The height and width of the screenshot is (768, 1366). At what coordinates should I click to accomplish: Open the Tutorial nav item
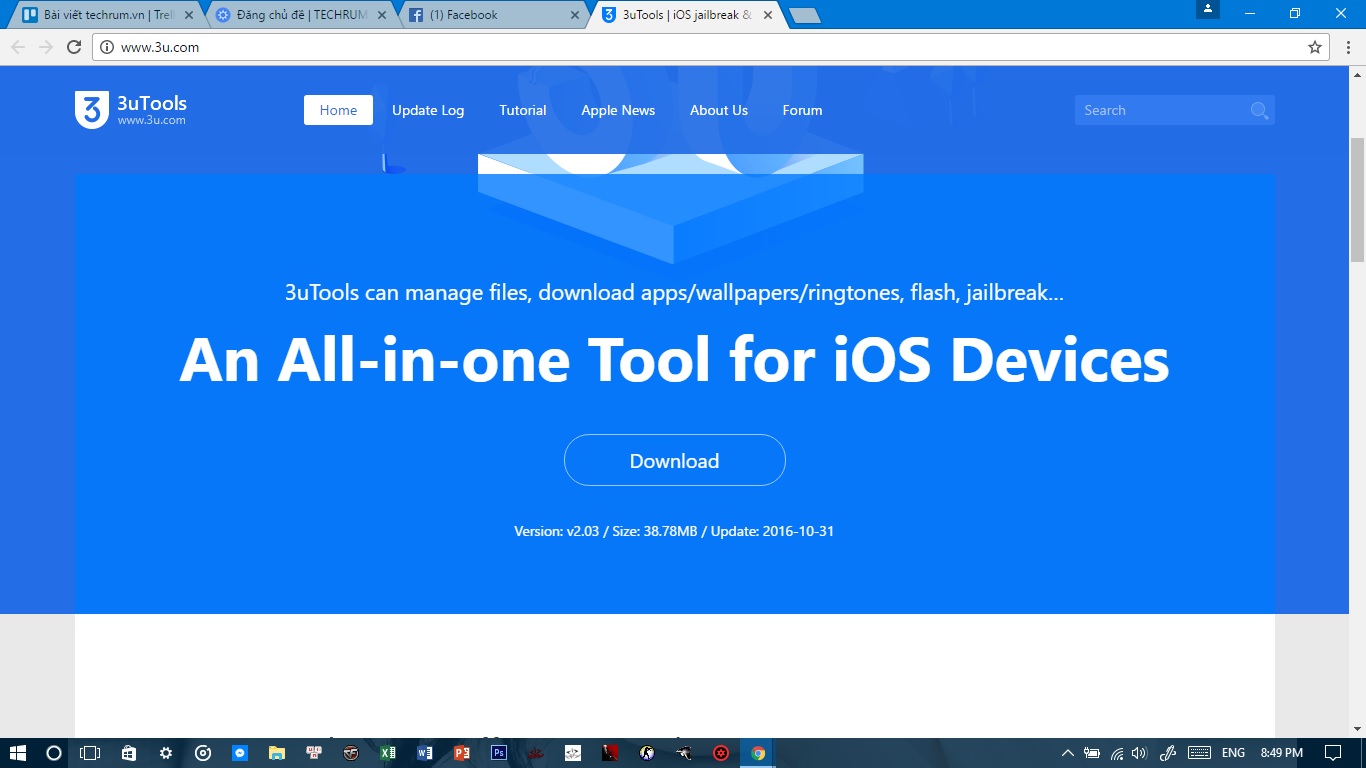523,110
